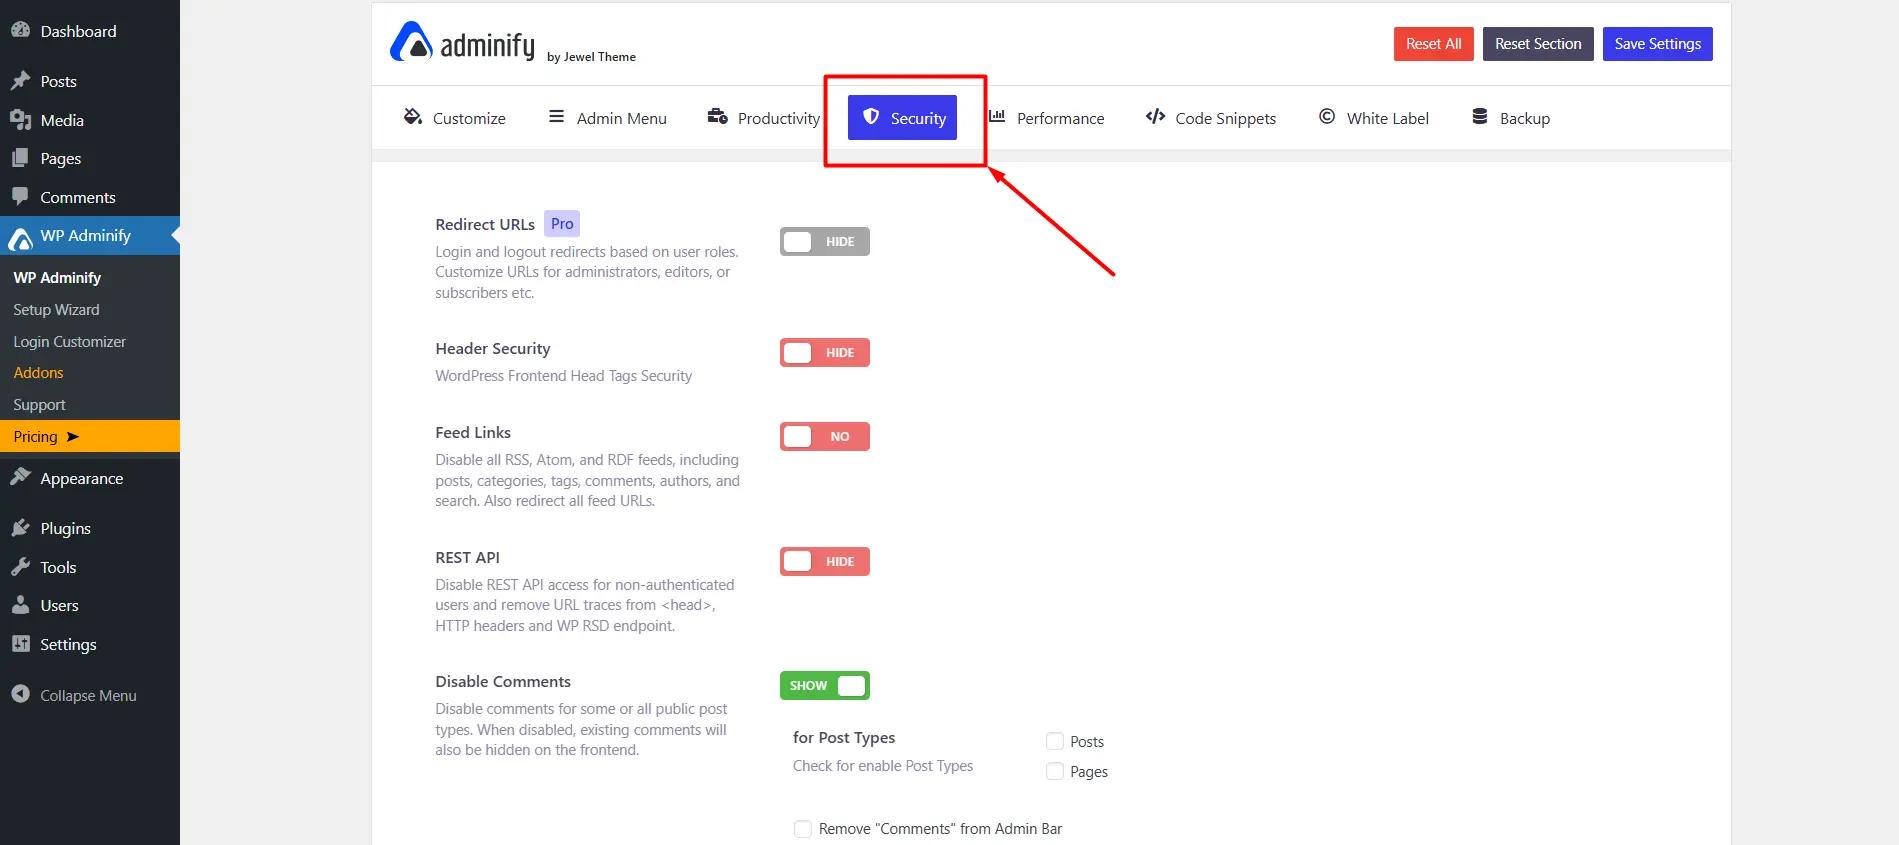This screenshot has width=1899, height=845.
Task: Check the Pages post type checkbox
Action: [x=1054, y=771]
